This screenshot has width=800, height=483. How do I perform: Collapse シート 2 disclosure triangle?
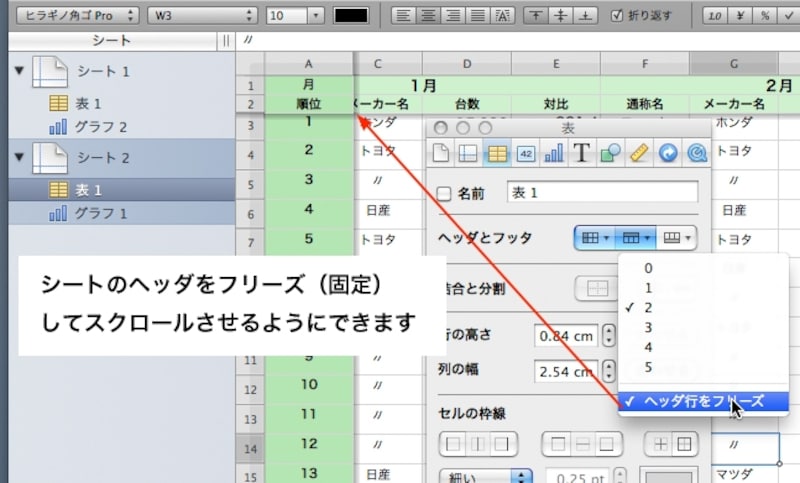point(19,157)
